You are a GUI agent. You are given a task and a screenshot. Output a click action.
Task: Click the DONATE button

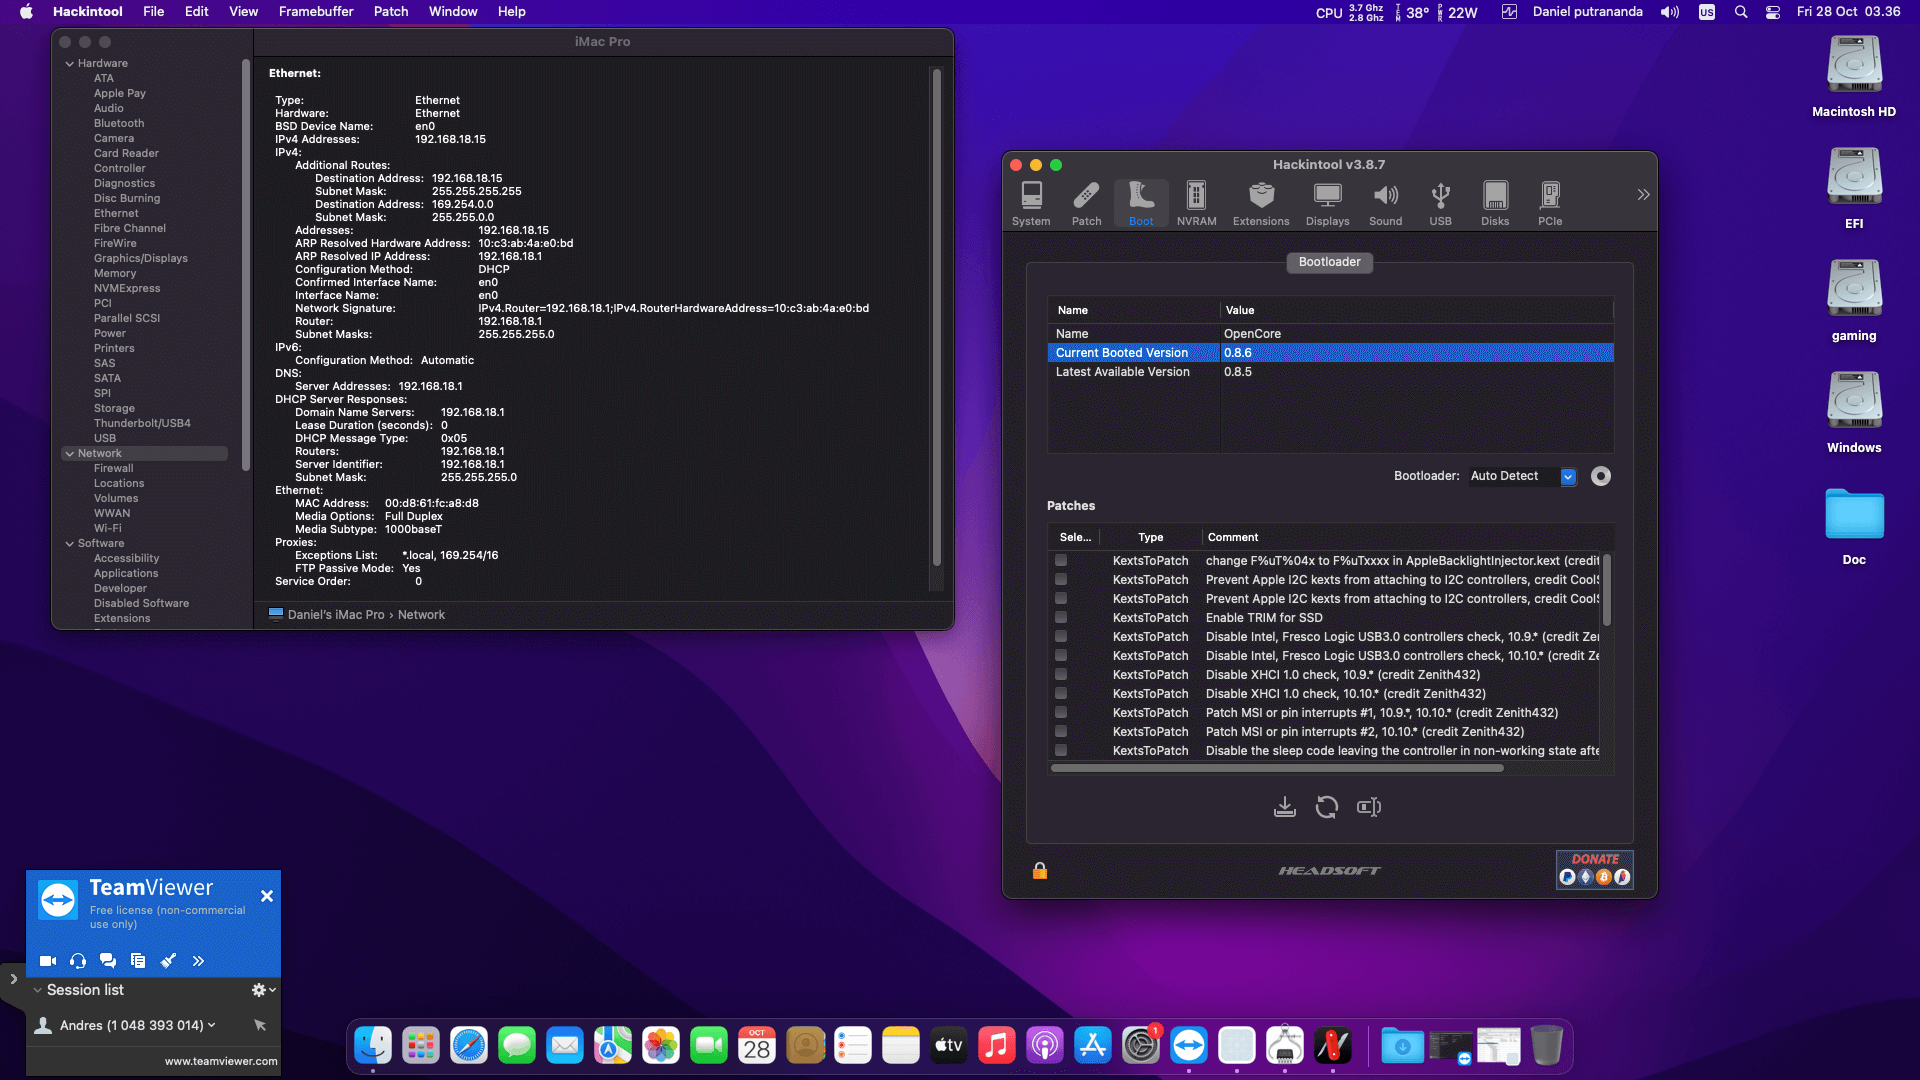1594,869
